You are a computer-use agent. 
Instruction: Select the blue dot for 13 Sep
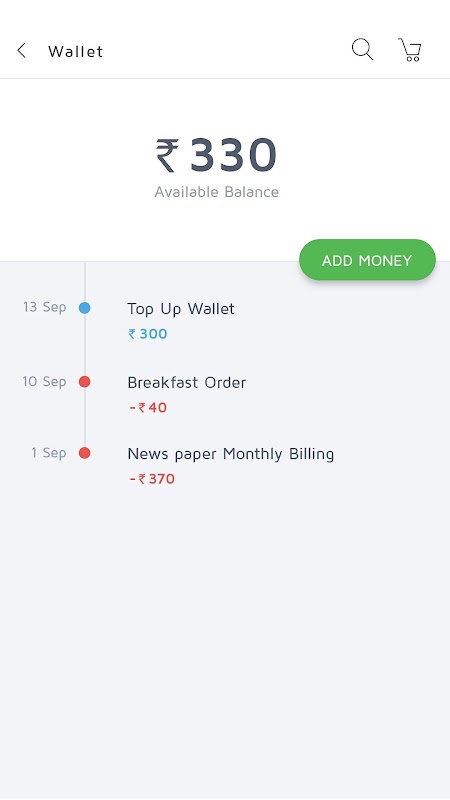tap(85, 308)
